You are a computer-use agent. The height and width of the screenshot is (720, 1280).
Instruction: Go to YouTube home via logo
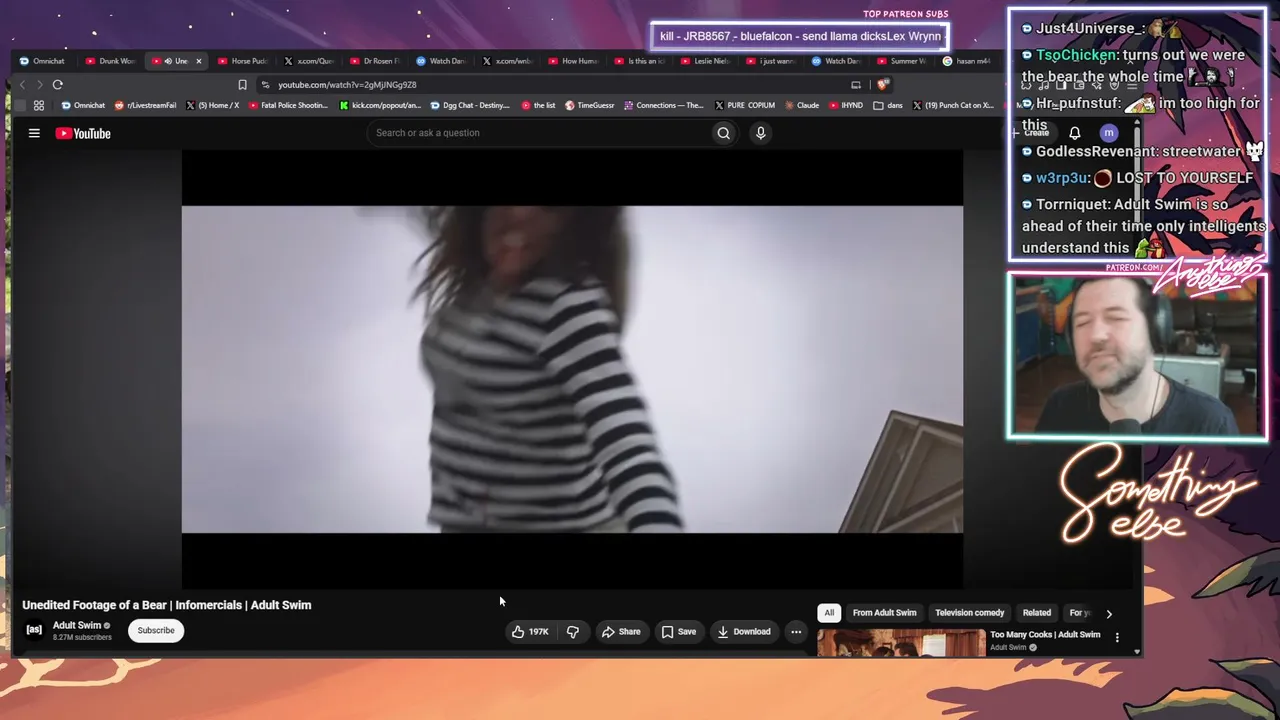(x=83, y=133)
